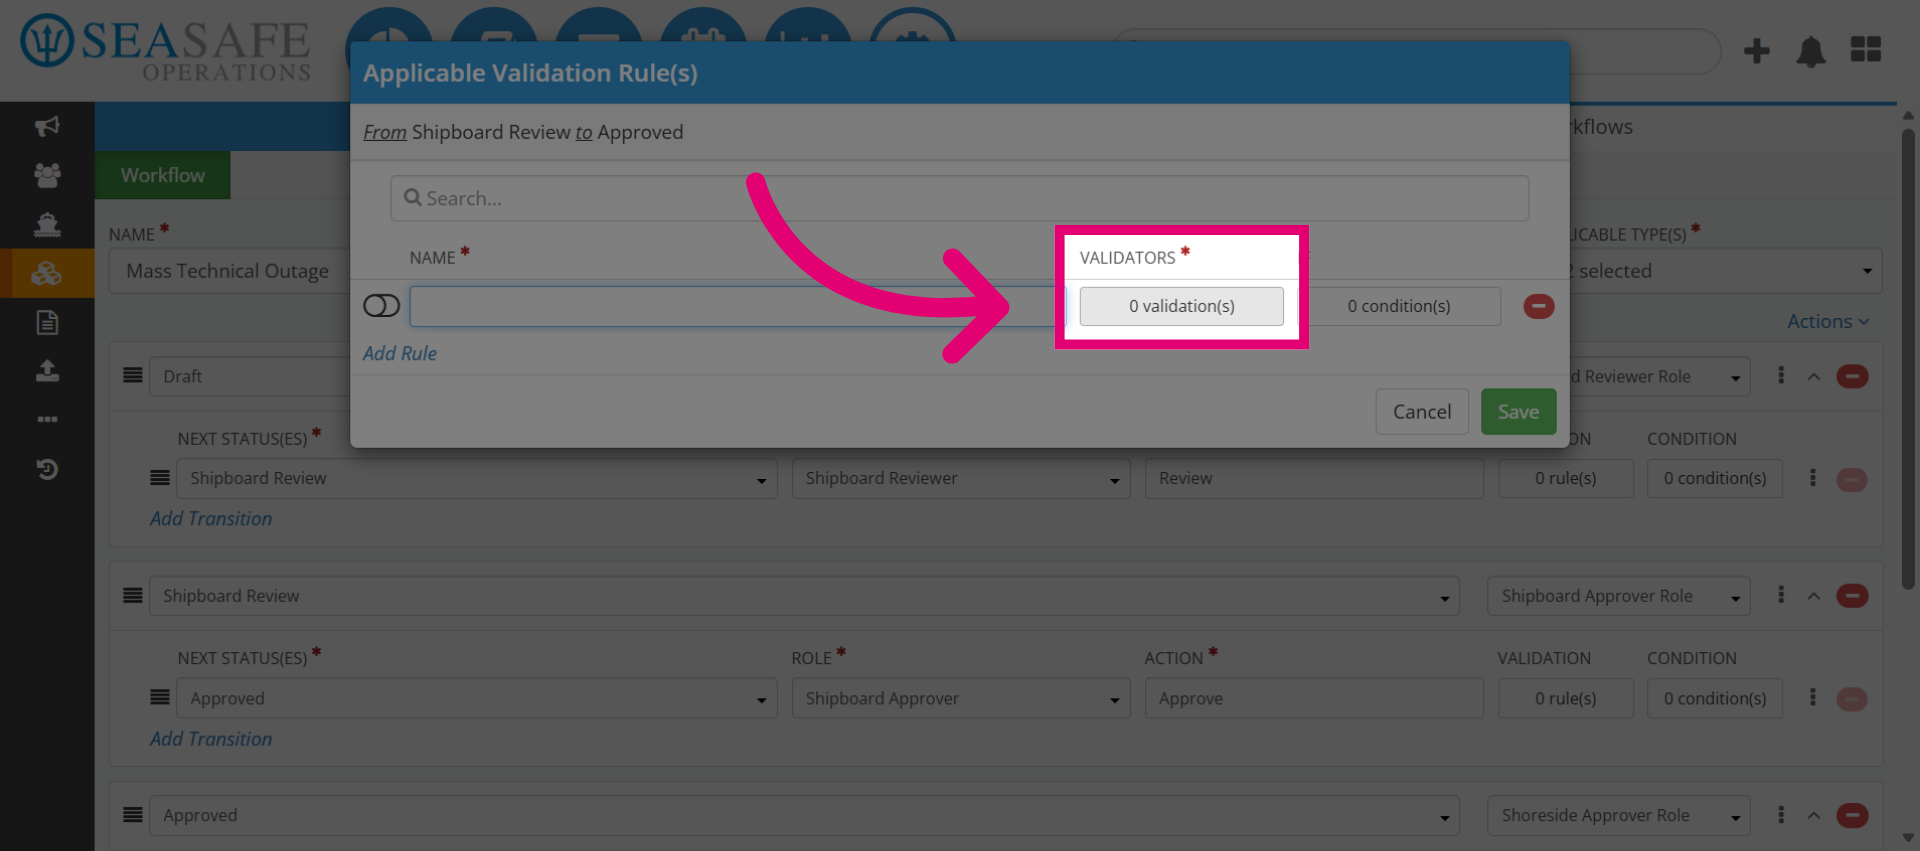The image size is (1920, 851).
Task: Grab the Draft status reorder handle
Action: (133, 375)
